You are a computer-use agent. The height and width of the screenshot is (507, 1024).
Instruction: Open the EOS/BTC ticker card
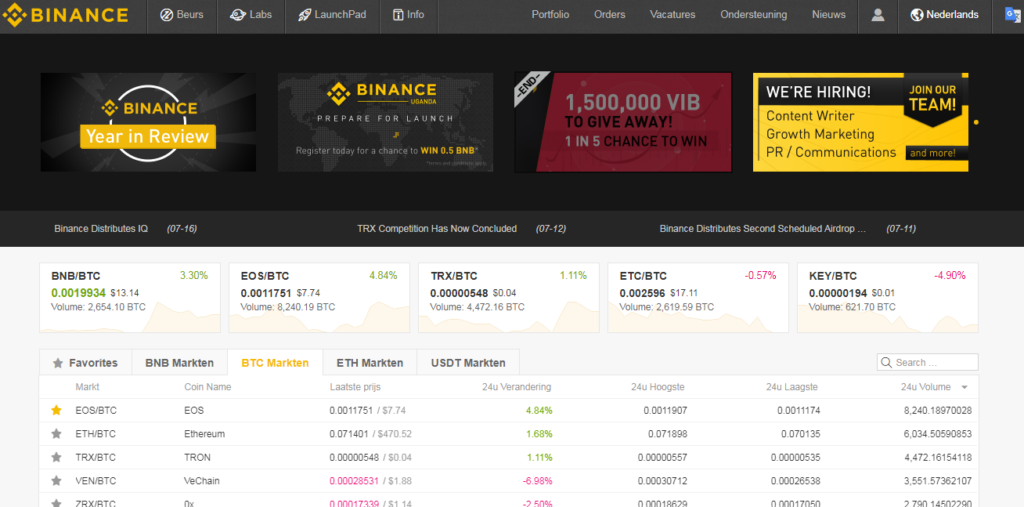[x=319, y=297]
